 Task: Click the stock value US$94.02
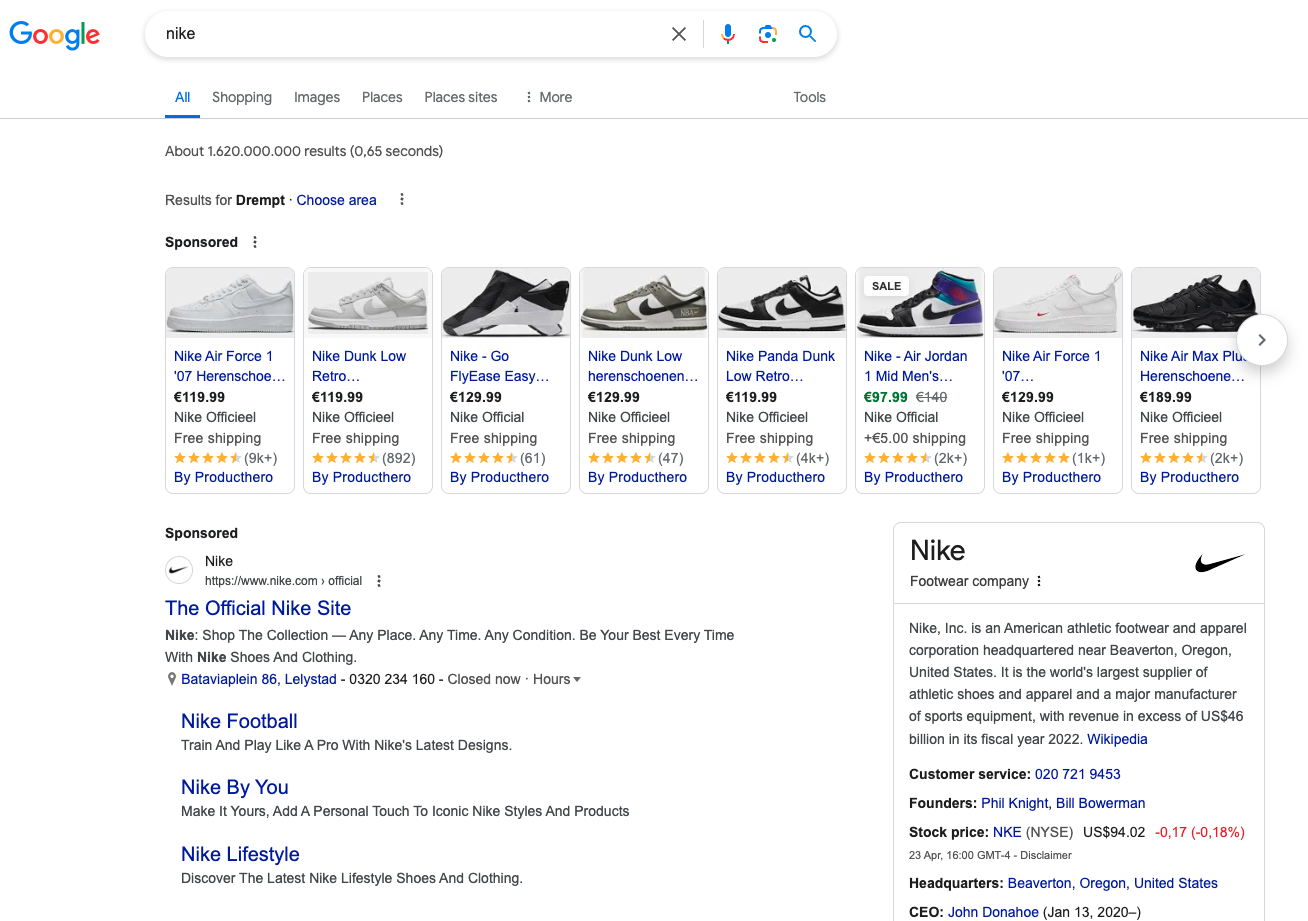pos(1114,832)
